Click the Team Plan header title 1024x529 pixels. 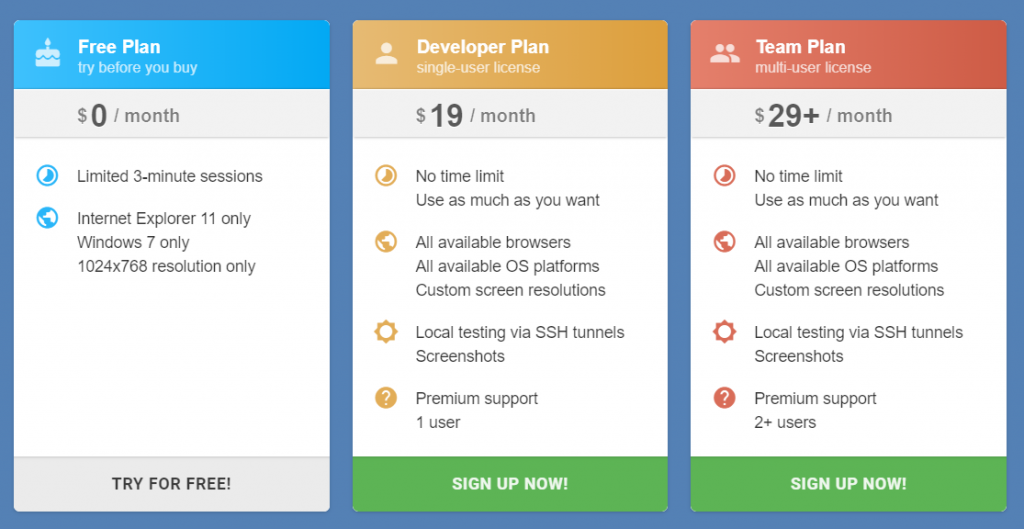(800, 46)
